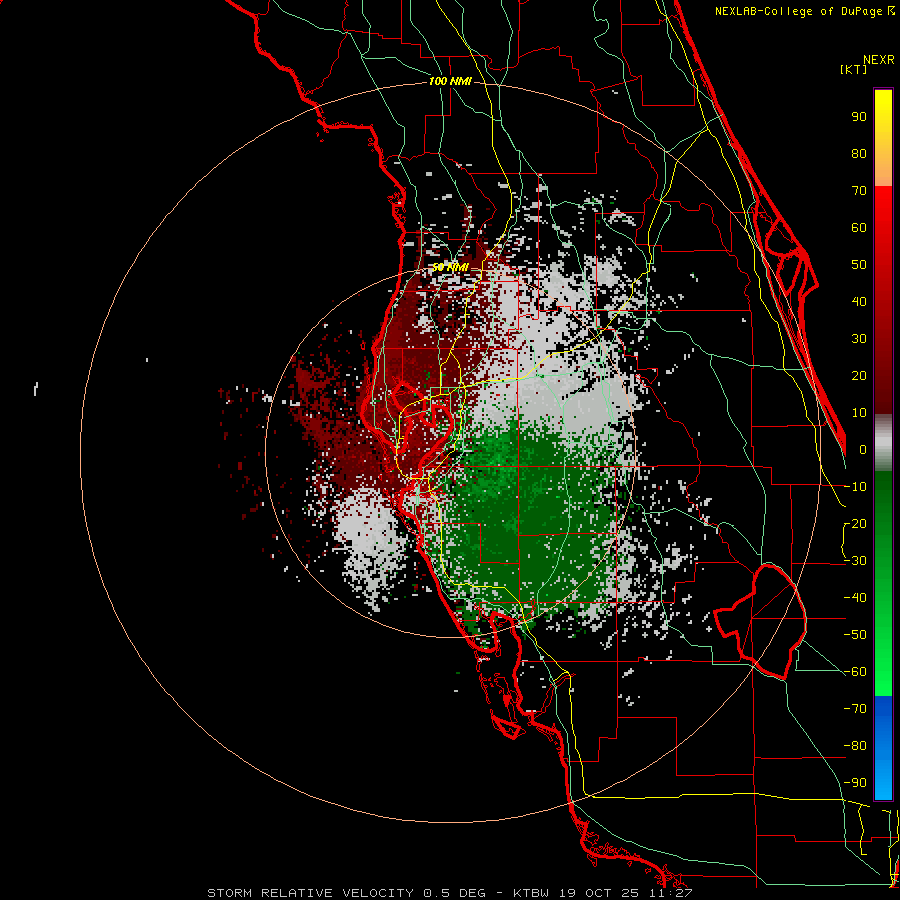
Task: Click the 90 knot scale label
Action: (859, 117)
